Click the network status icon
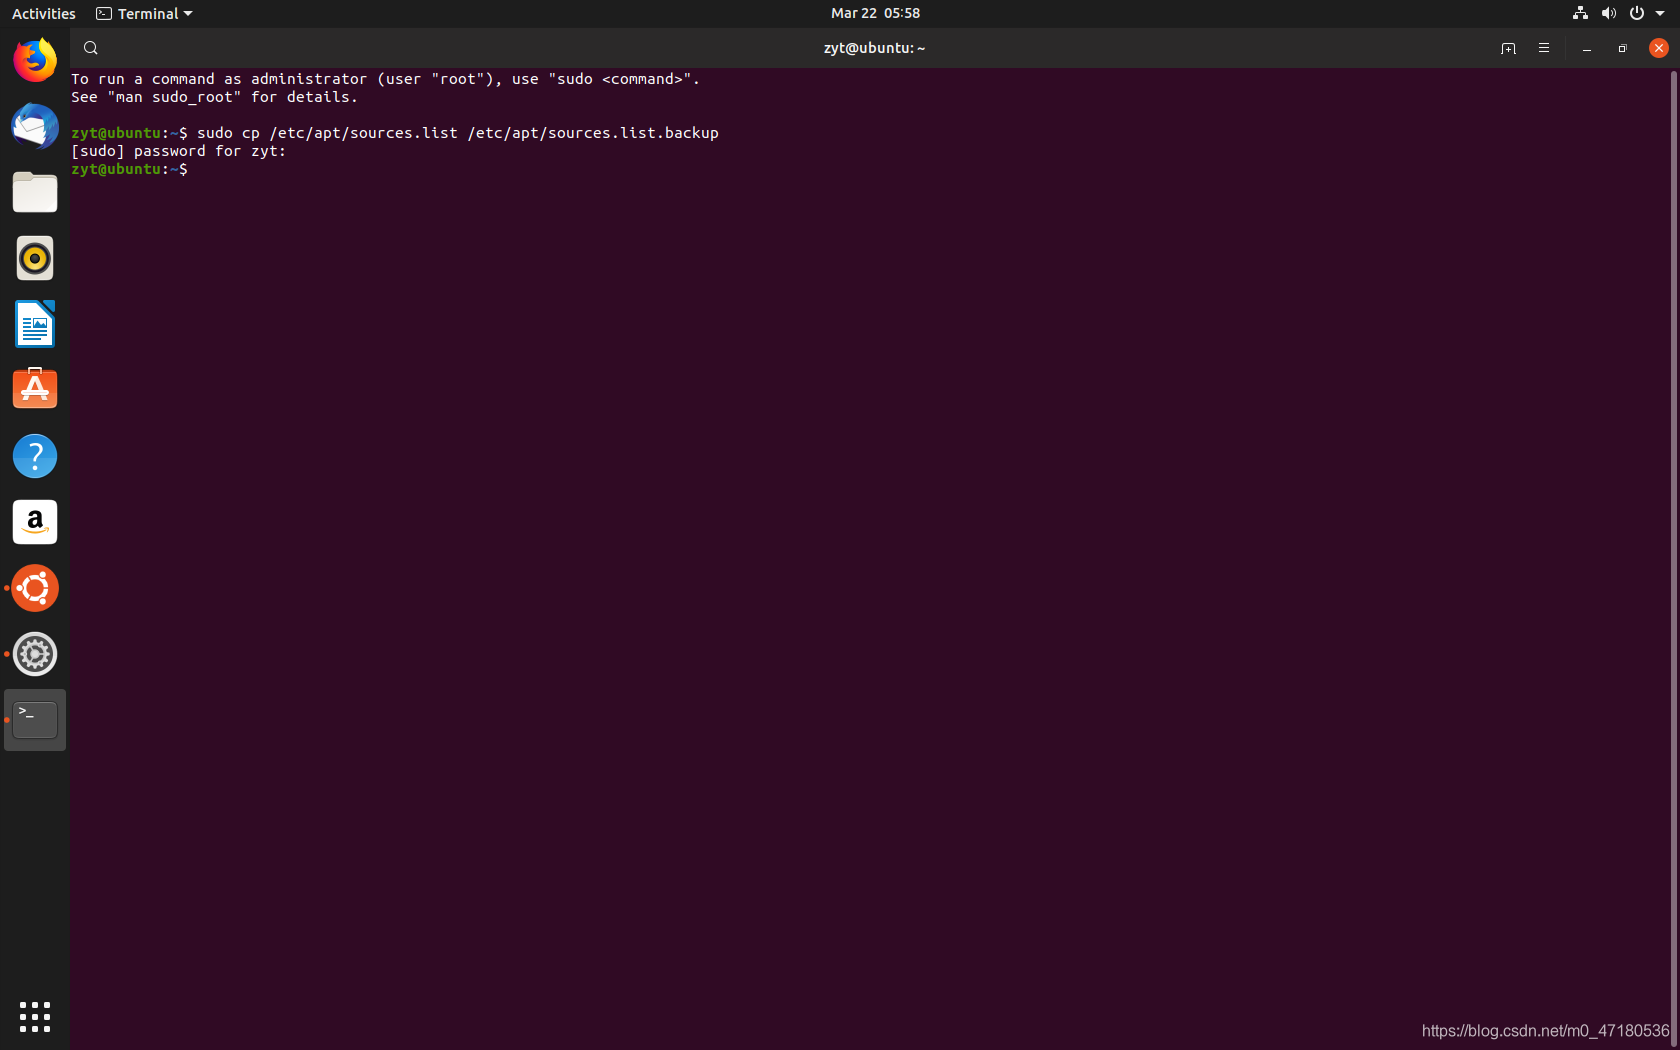Screen dimensions: 1680x1050 click(1580, 13)
